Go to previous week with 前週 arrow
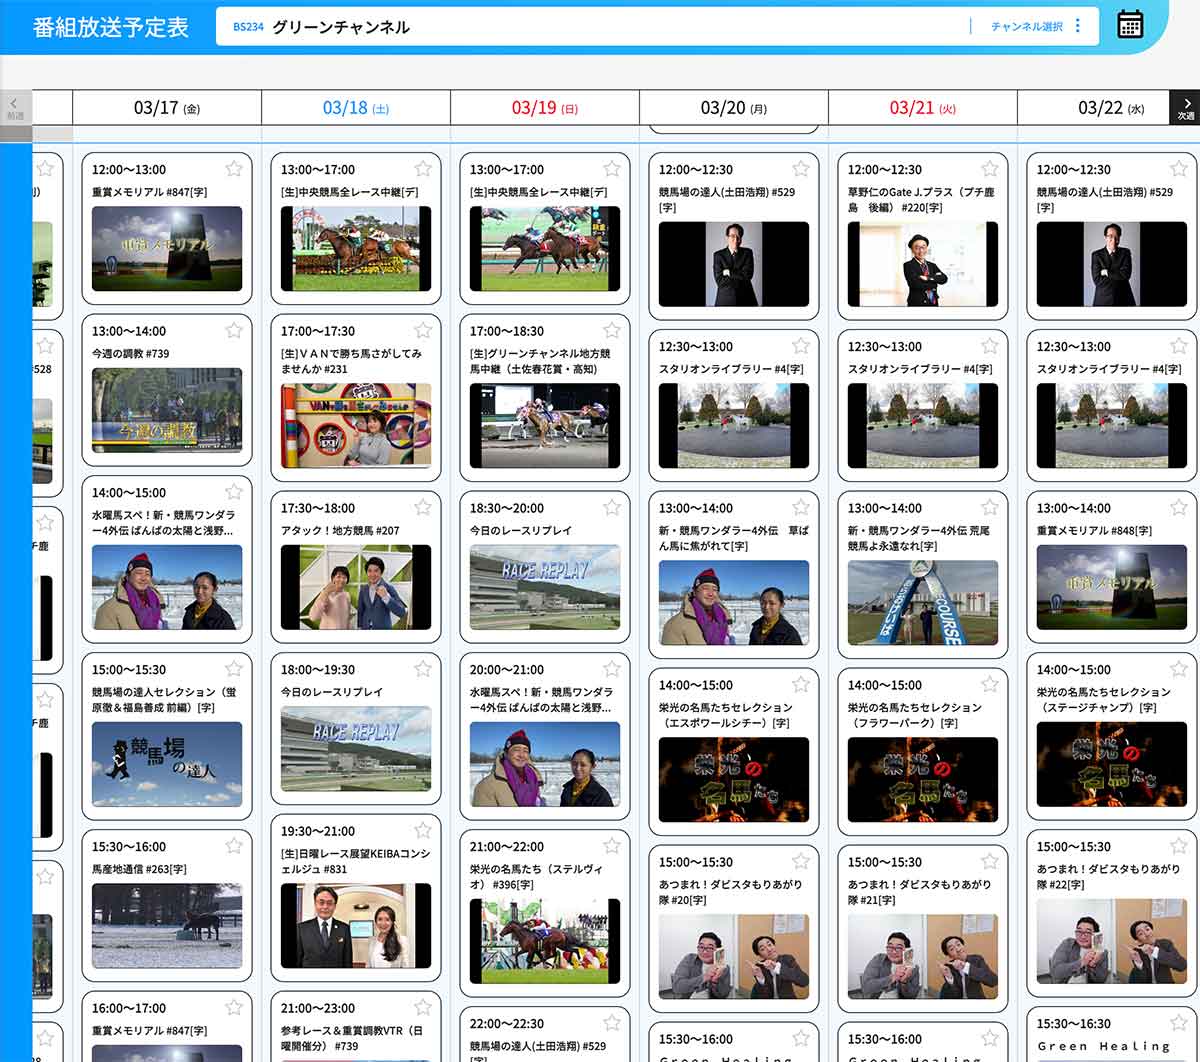Image resolution: width=1200 pixels, height=1062 pixels. [15, 107]
